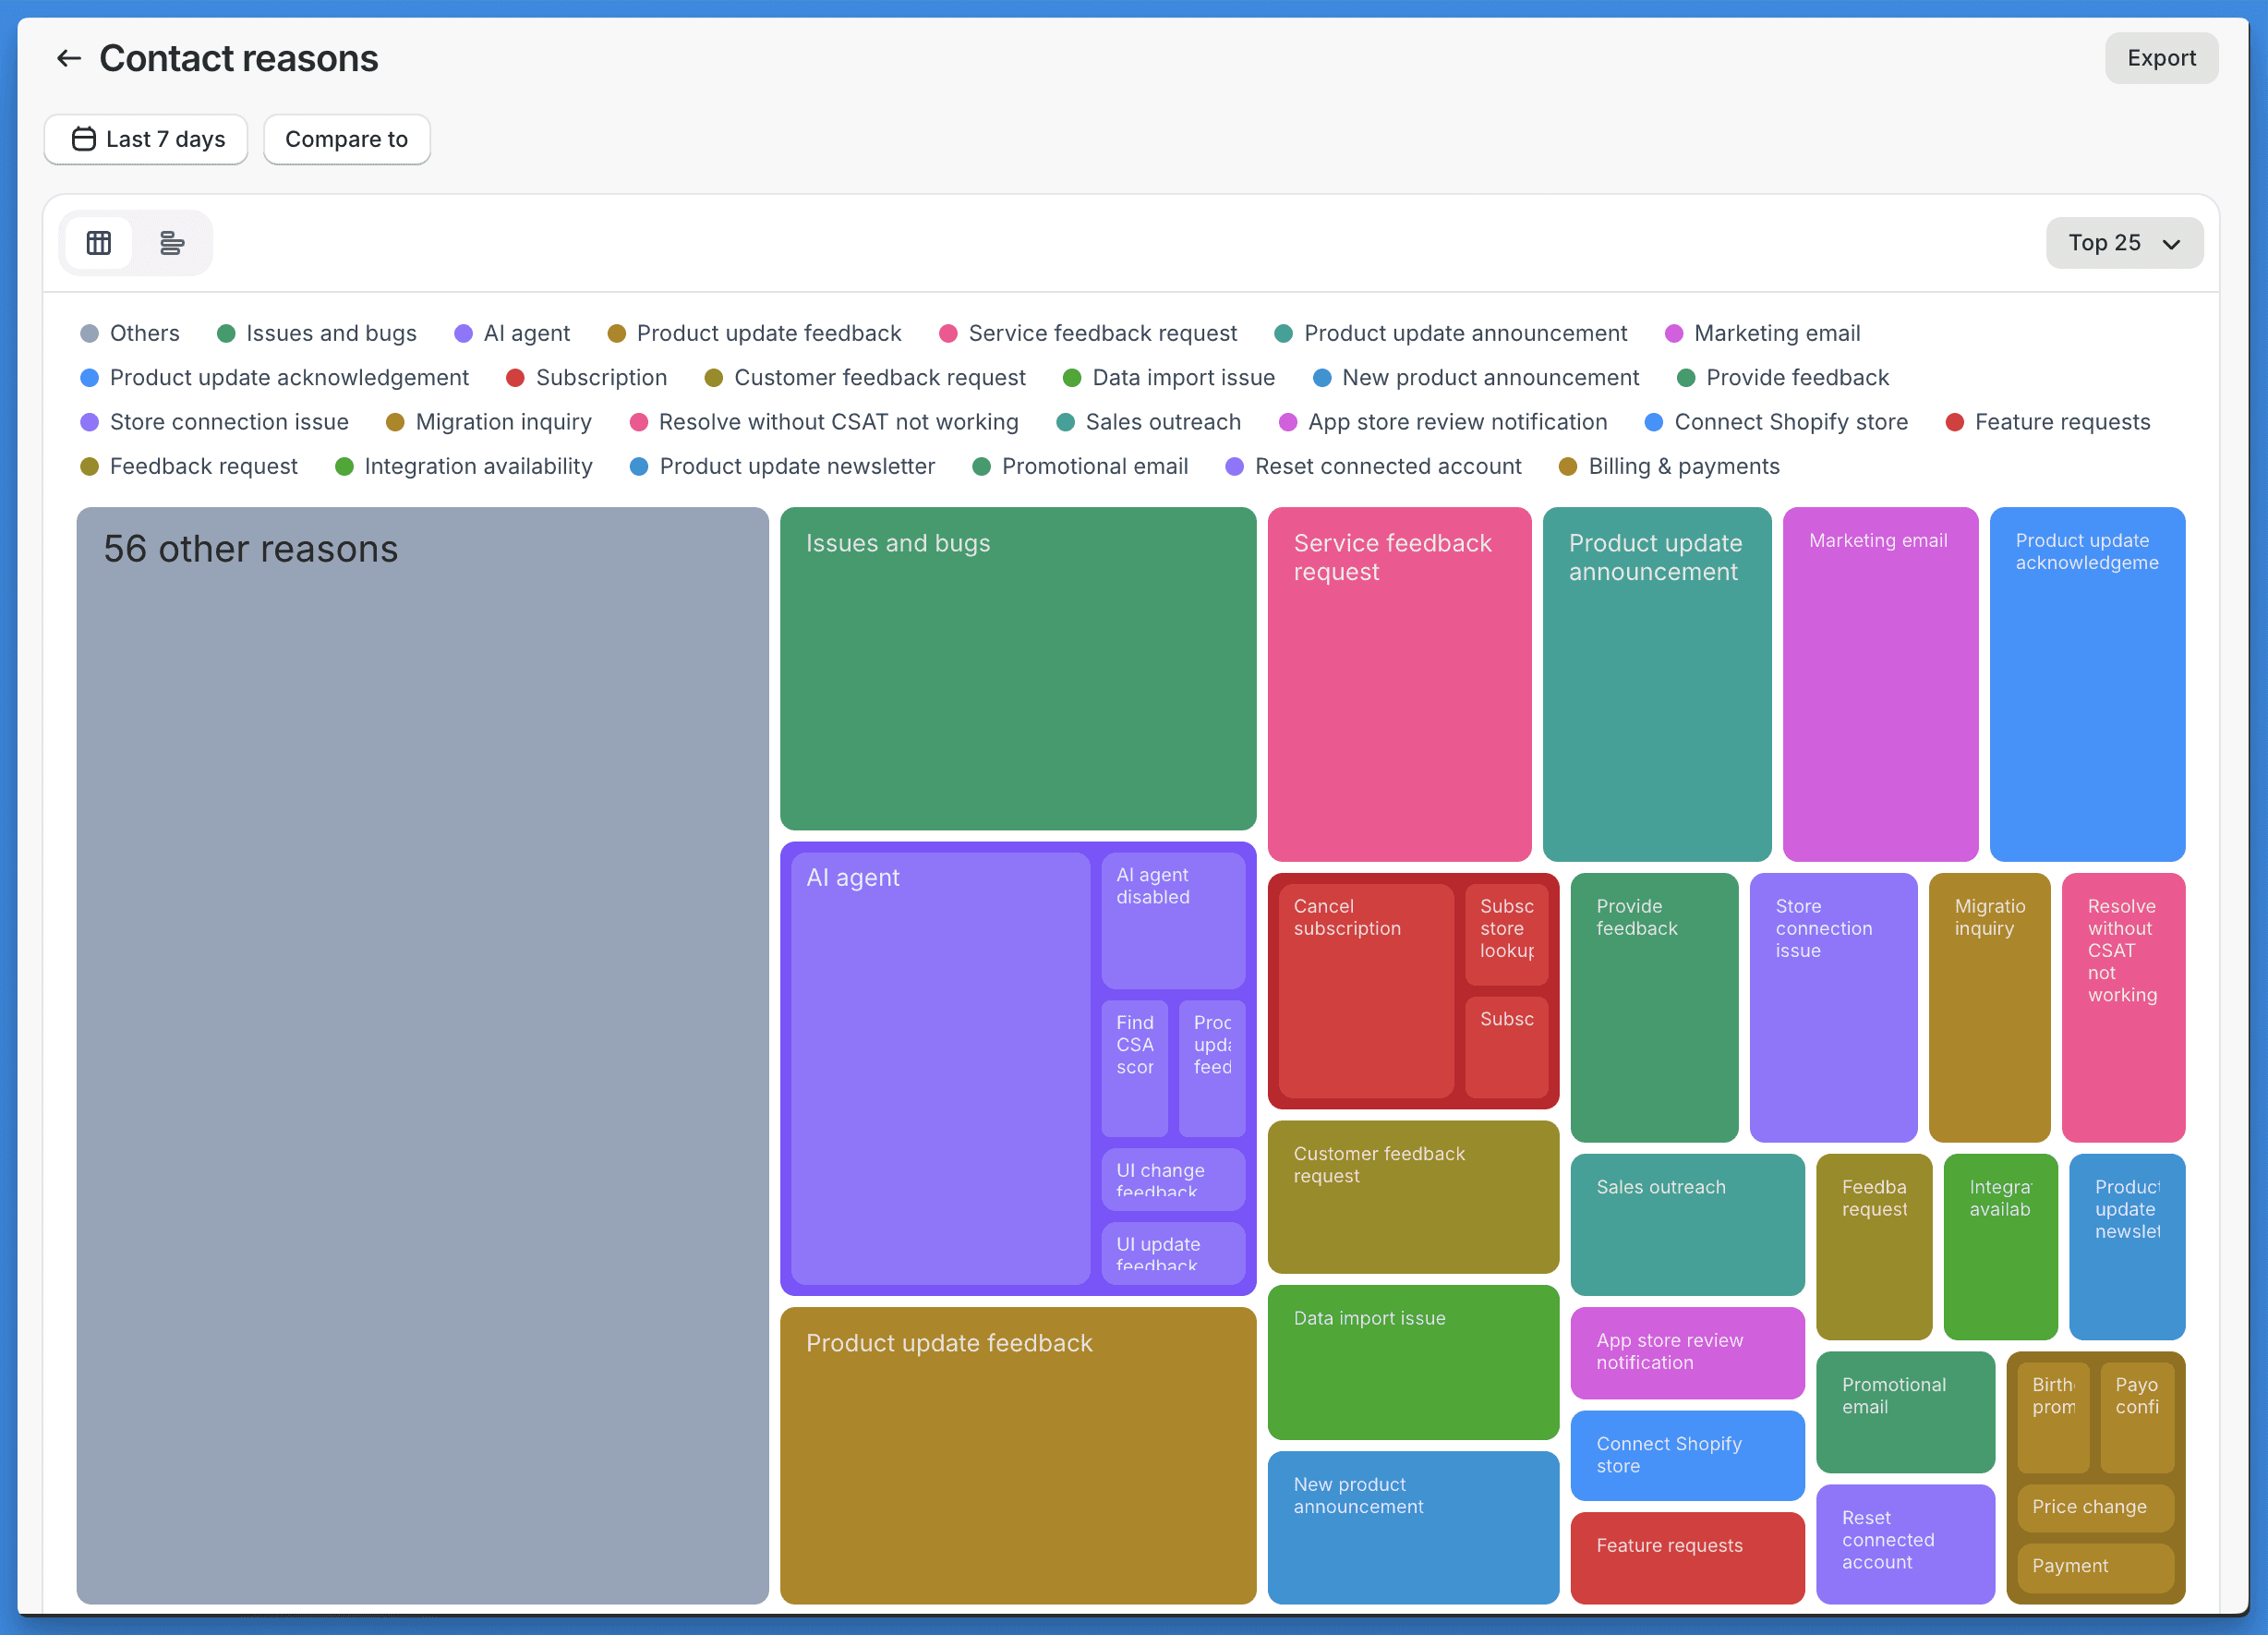Click the Marketing email legend color dot

pyautogui.click(x=1674, y=334)
